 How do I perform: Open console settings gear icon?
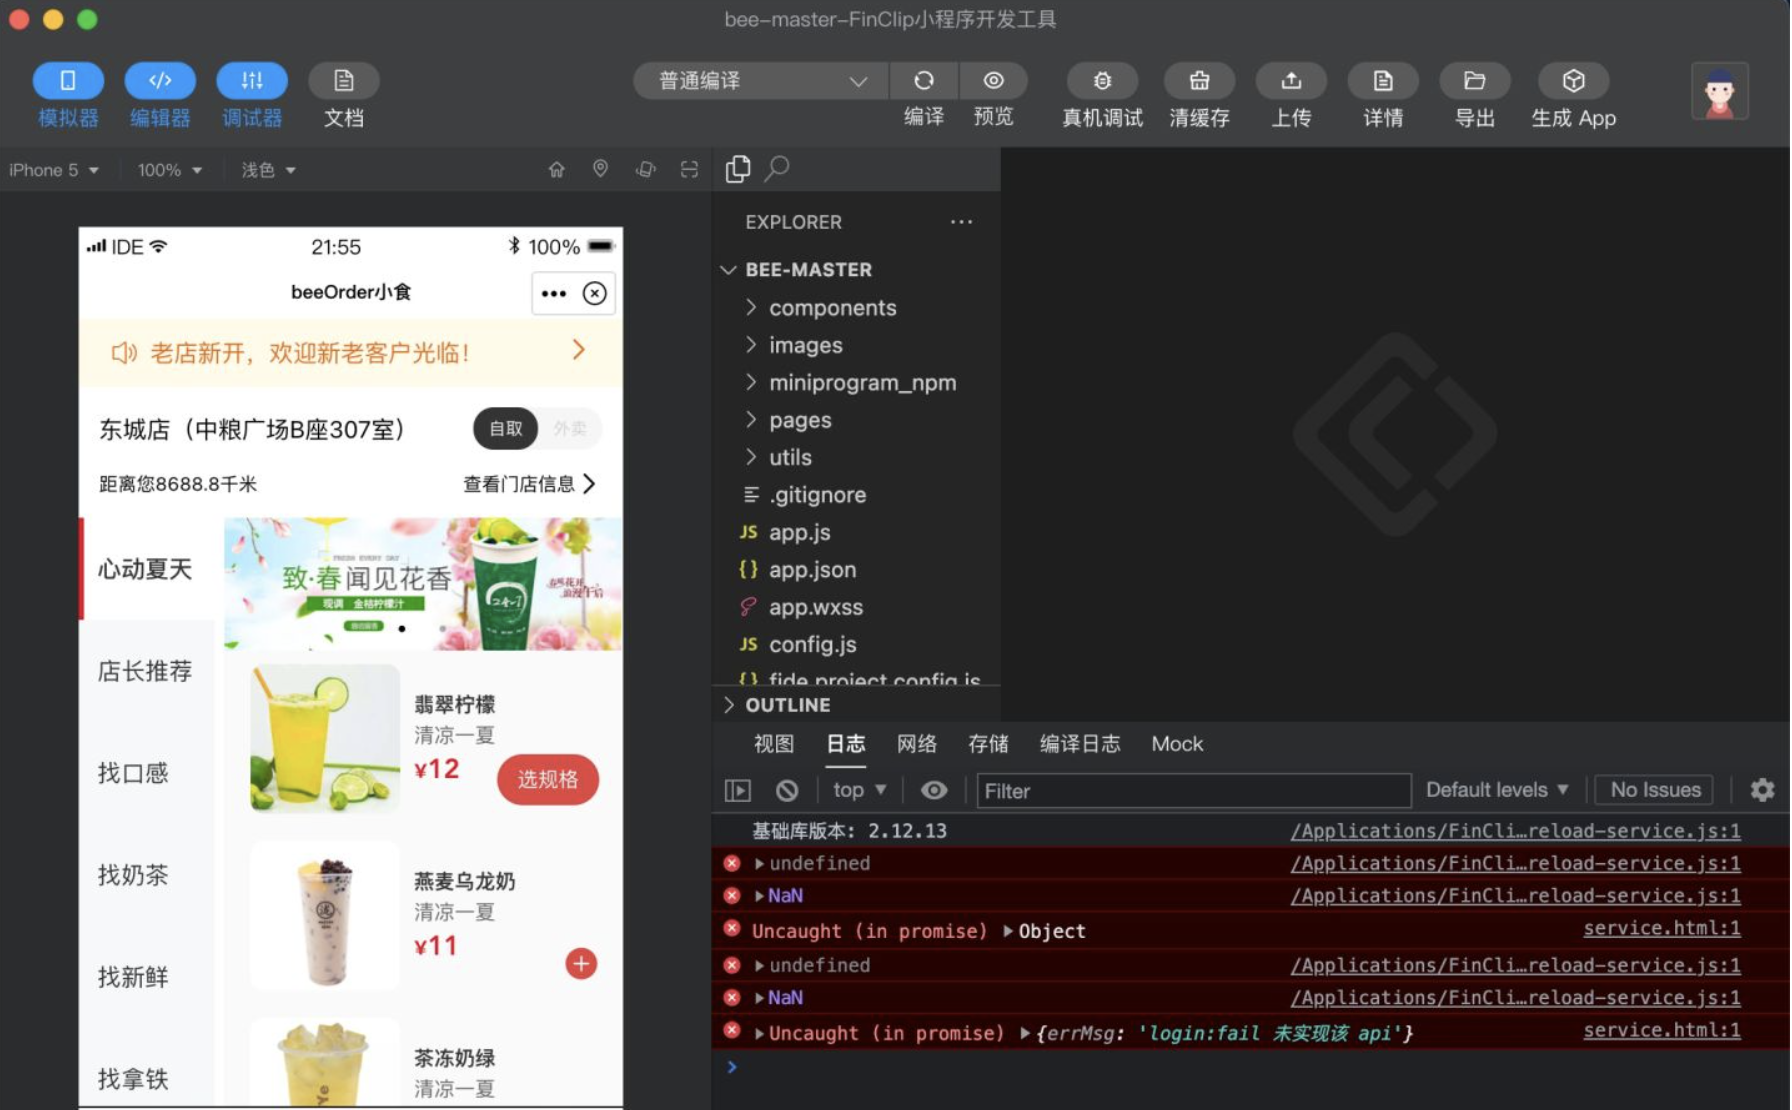(x=1762, y=790)
